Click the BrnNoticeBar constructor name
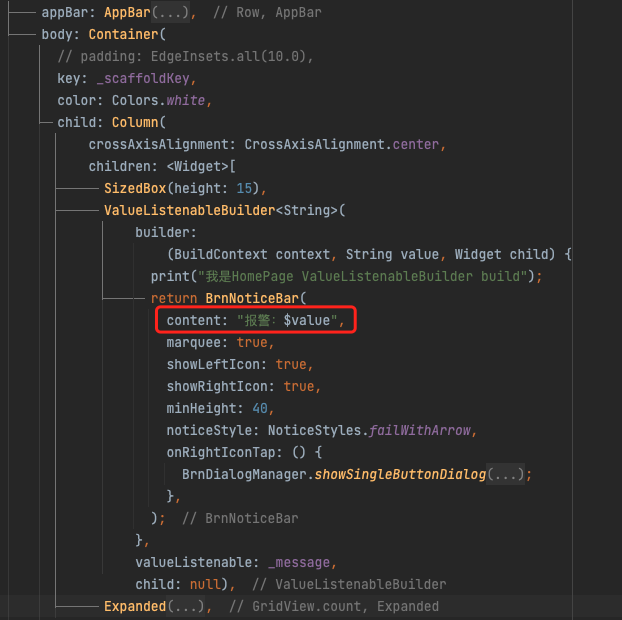 click(x=252, y=298)
